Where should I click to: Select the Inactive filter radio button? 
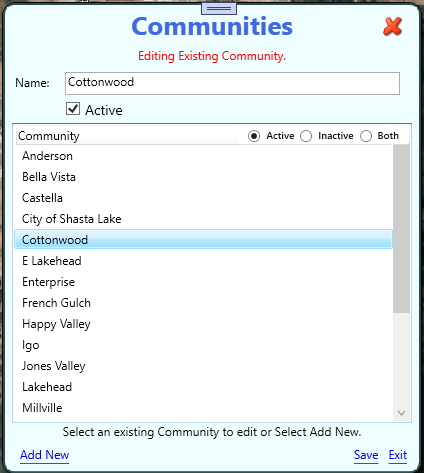pyautogui.click(x=306, y=136)
